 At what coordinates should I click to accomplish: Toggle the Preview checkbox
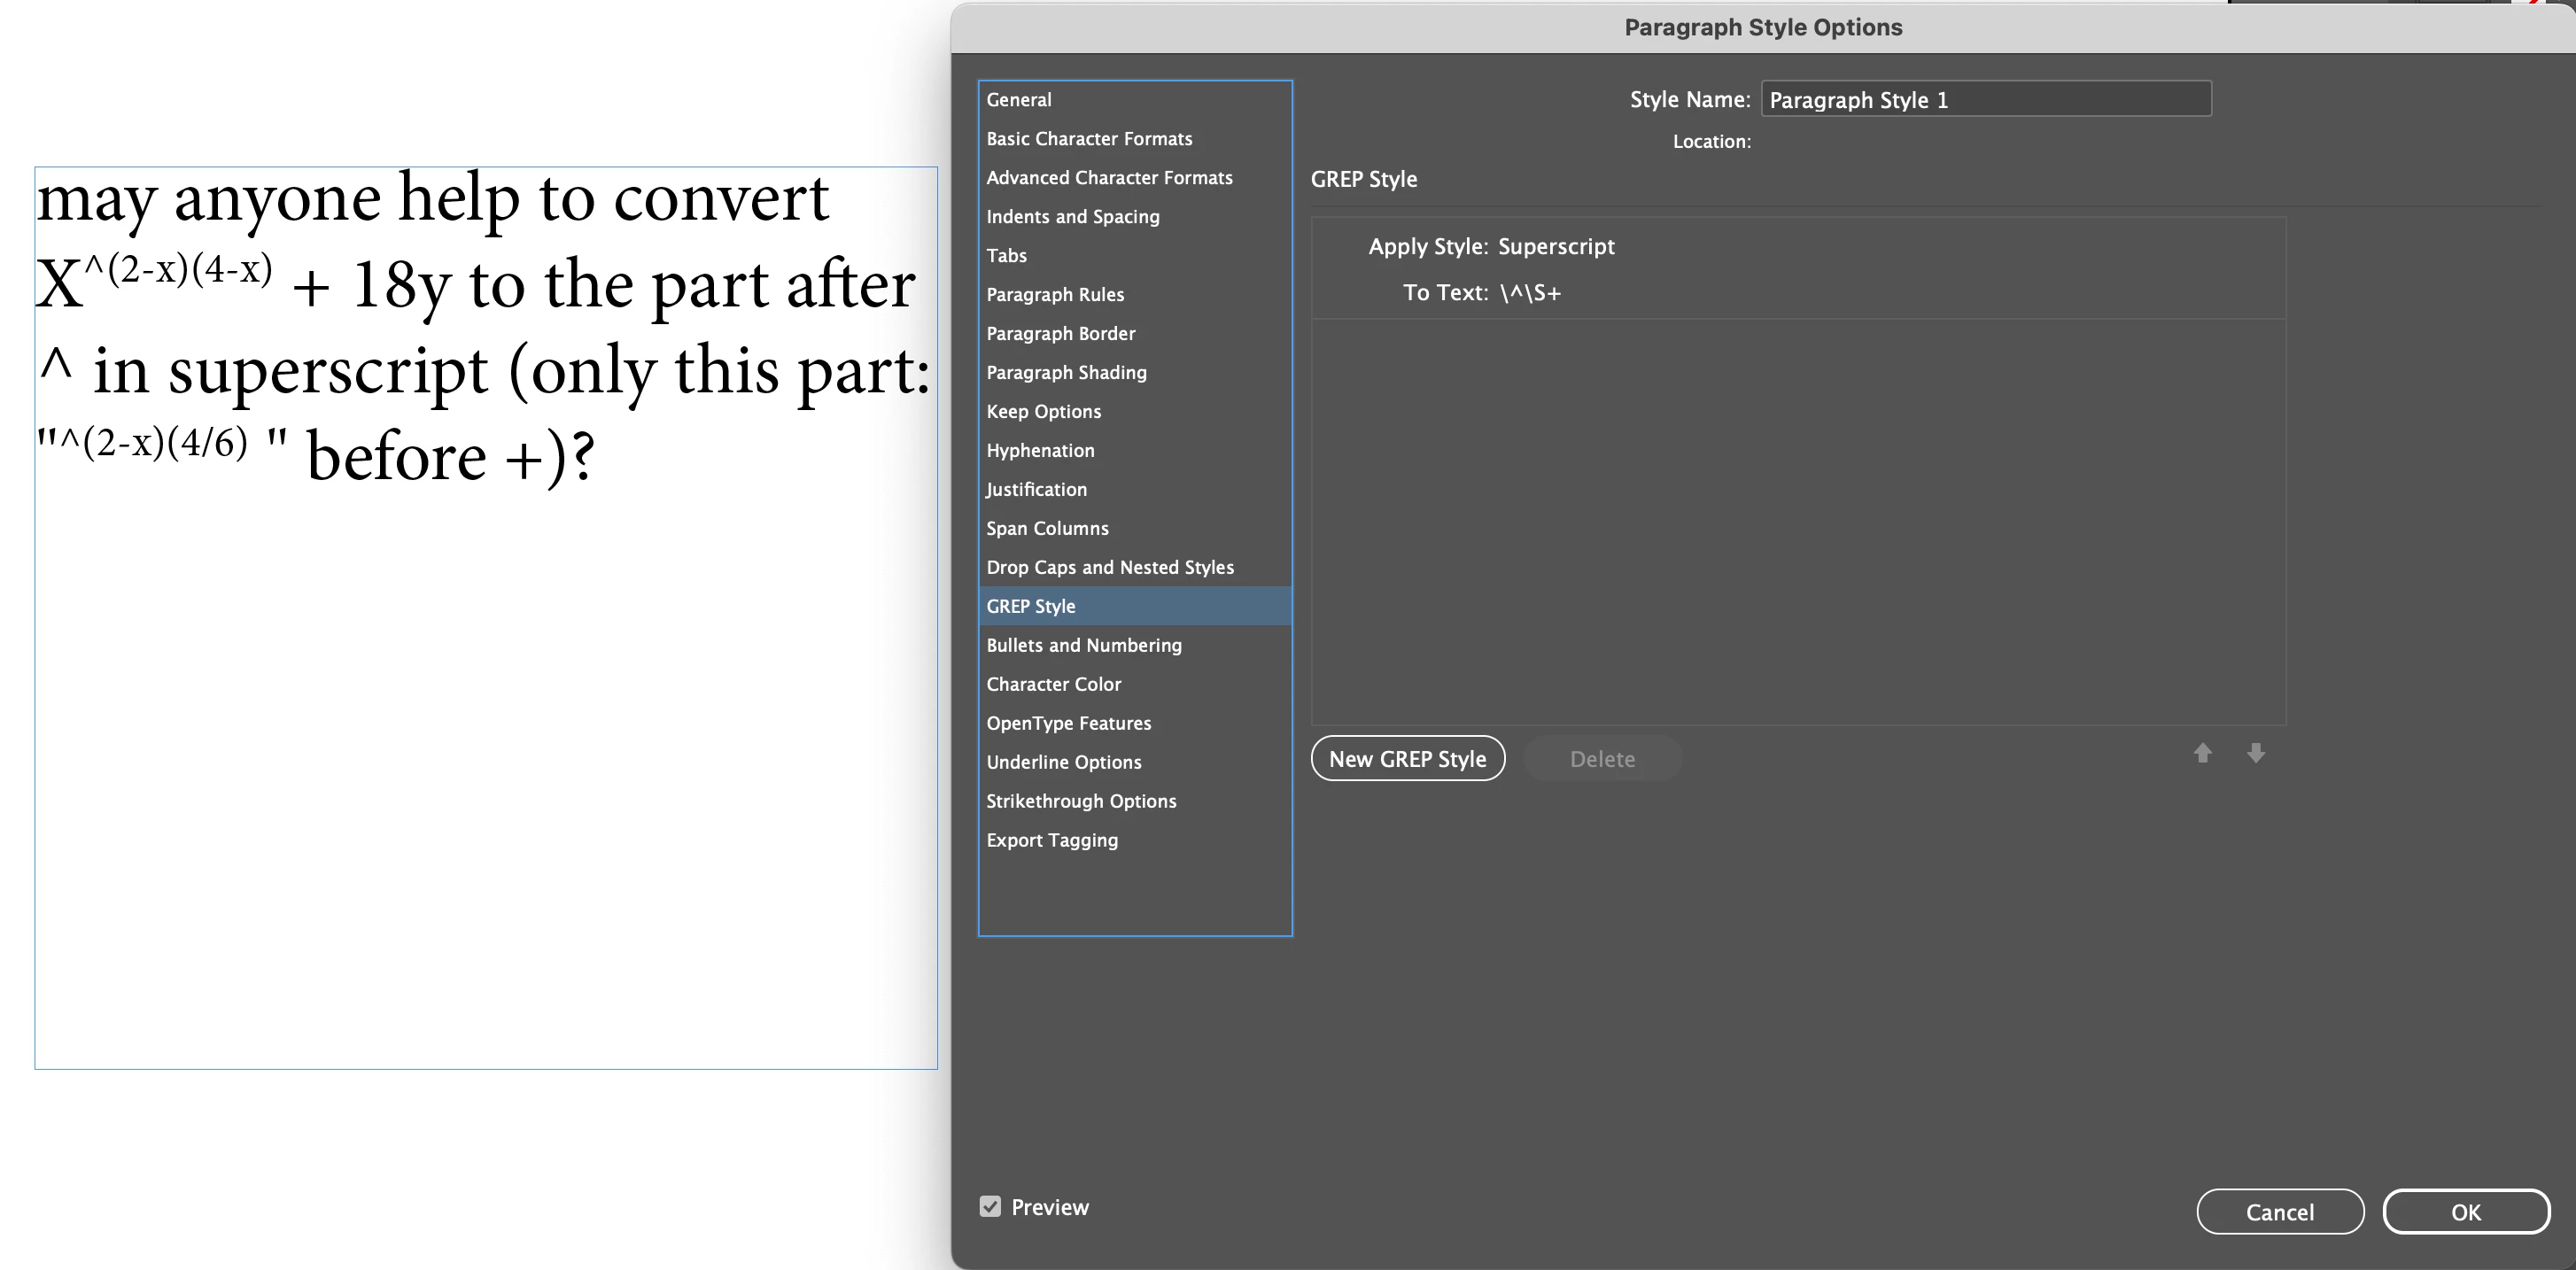(990, 1206)
